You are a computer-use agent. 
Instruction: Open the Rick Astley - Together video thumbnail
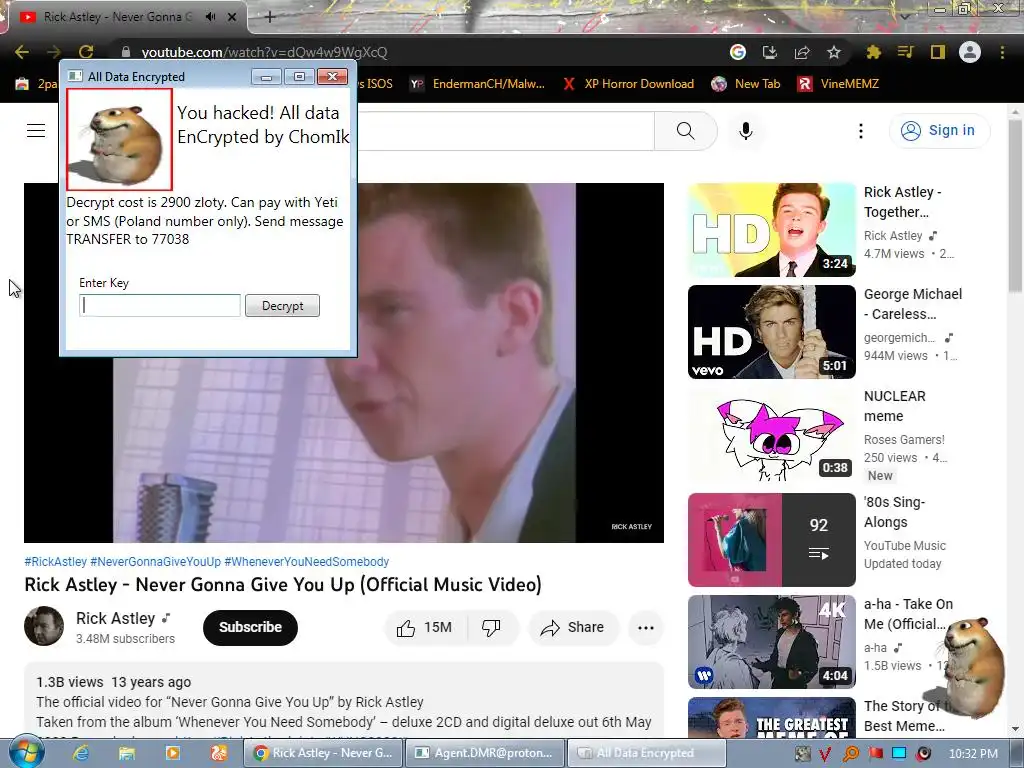coord(772,230)
